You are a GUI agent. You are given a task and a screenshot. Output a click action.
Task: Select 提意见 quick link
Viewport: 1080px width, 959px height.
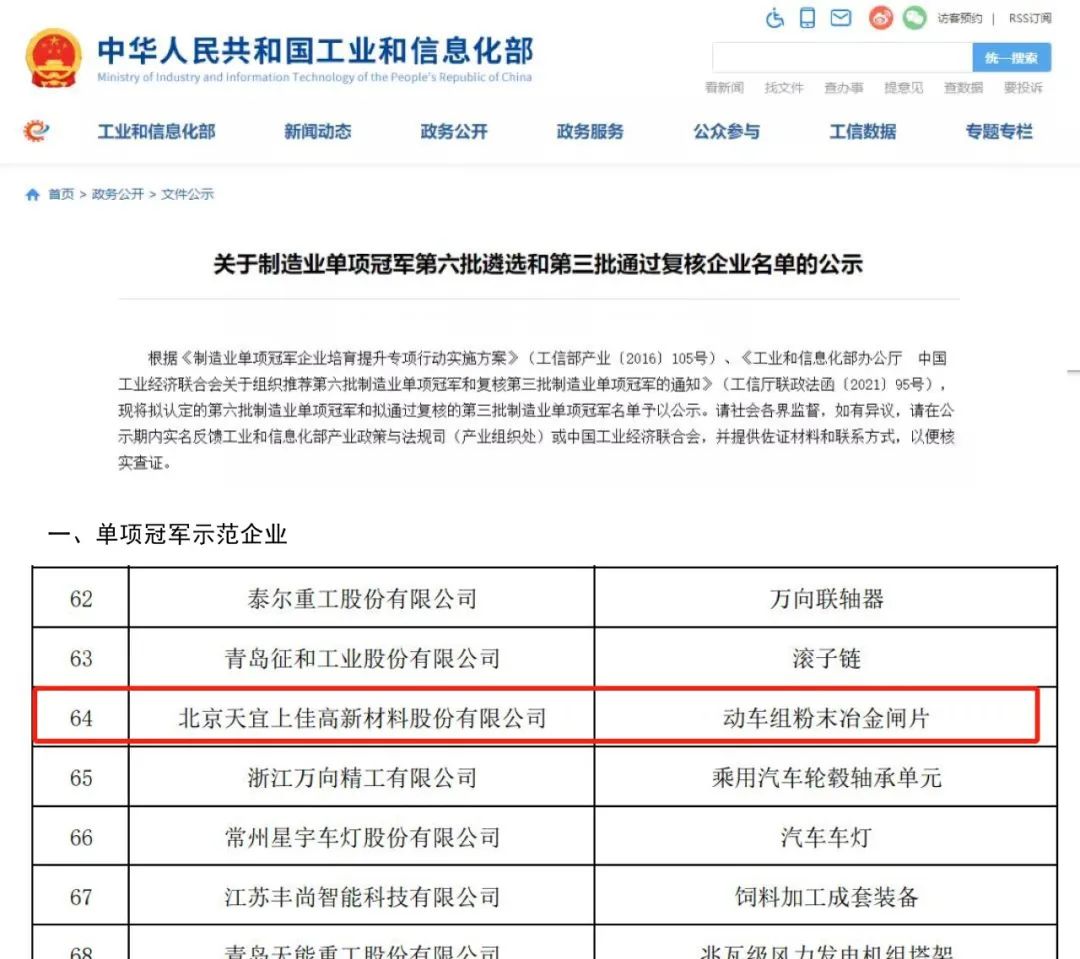point(904,87)
